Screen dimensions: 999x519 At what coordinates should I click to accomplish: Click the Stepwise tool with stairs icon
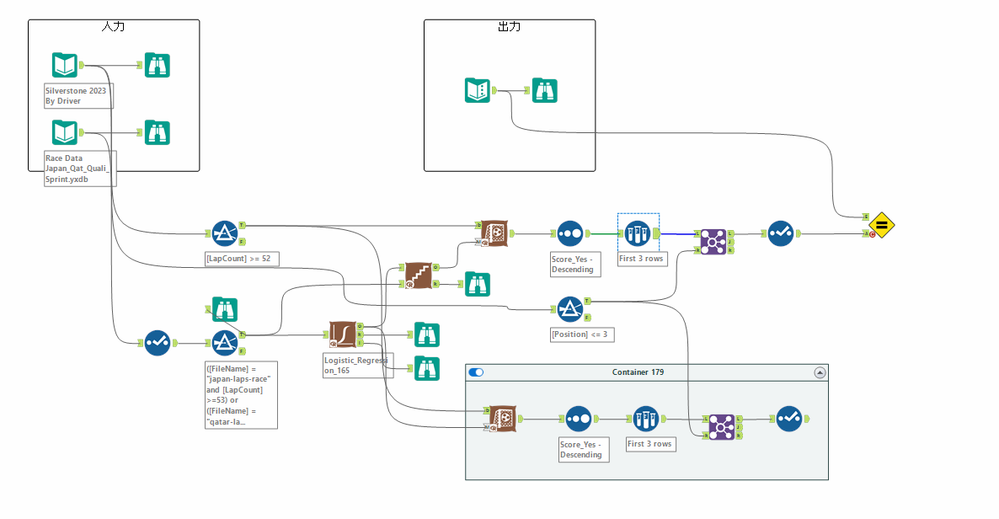[x=418, y=275]
